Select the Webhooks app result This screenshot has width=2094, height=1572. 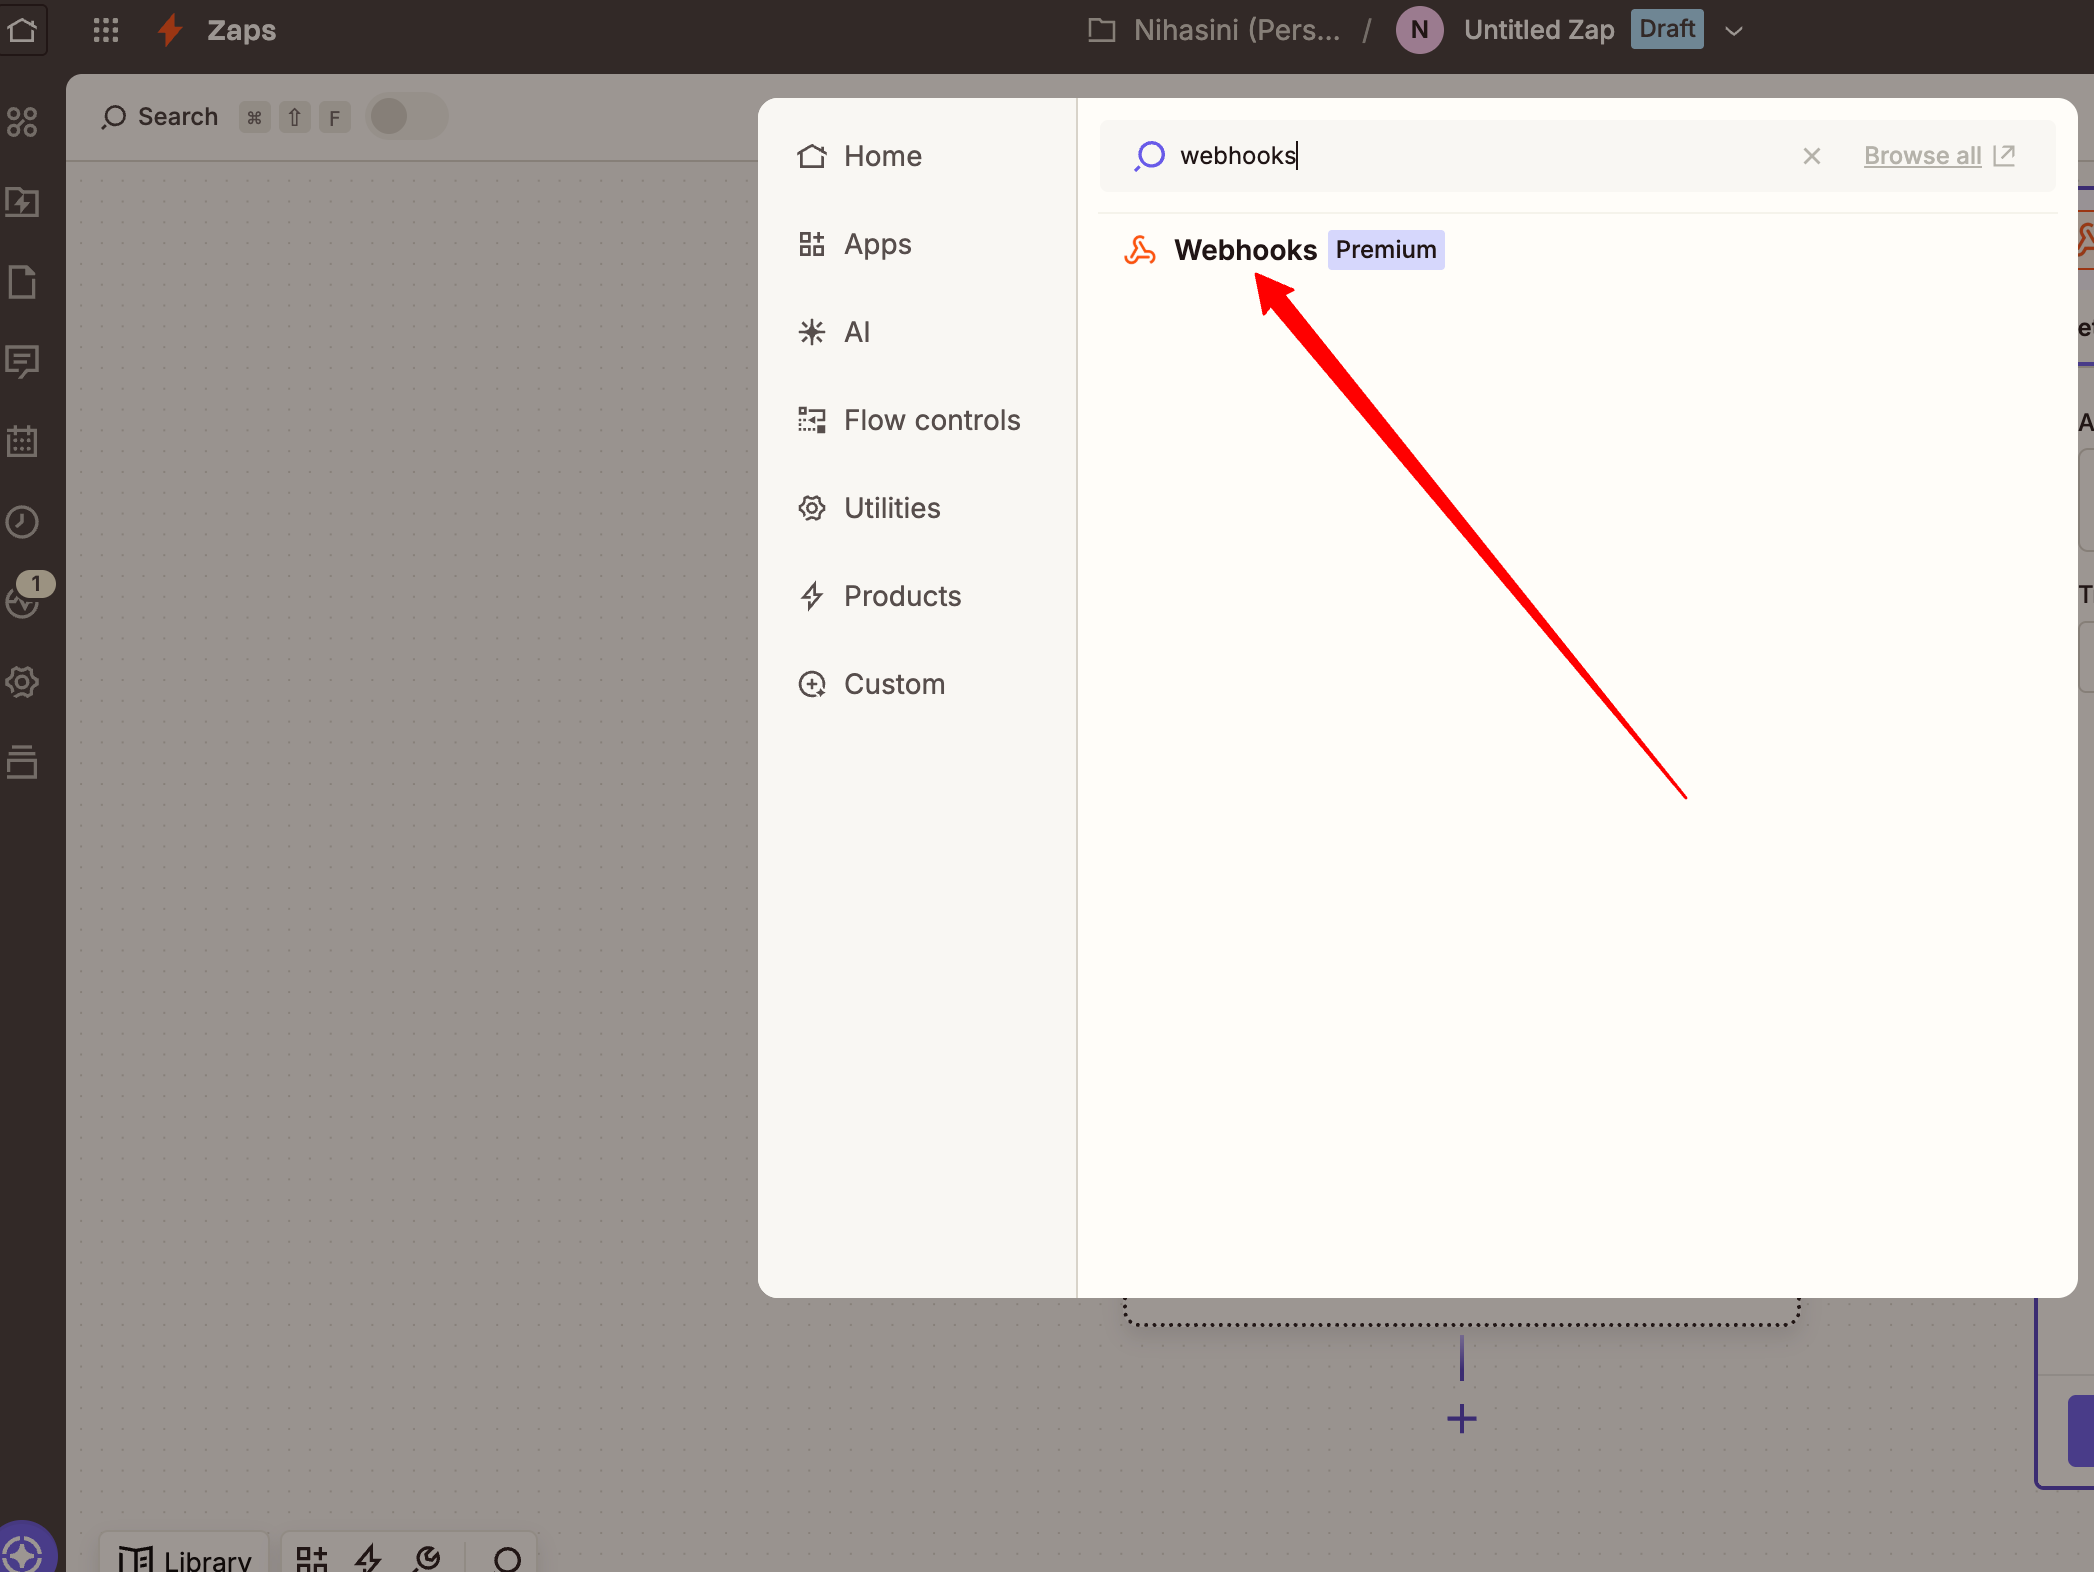click(x=1245, y=250)
